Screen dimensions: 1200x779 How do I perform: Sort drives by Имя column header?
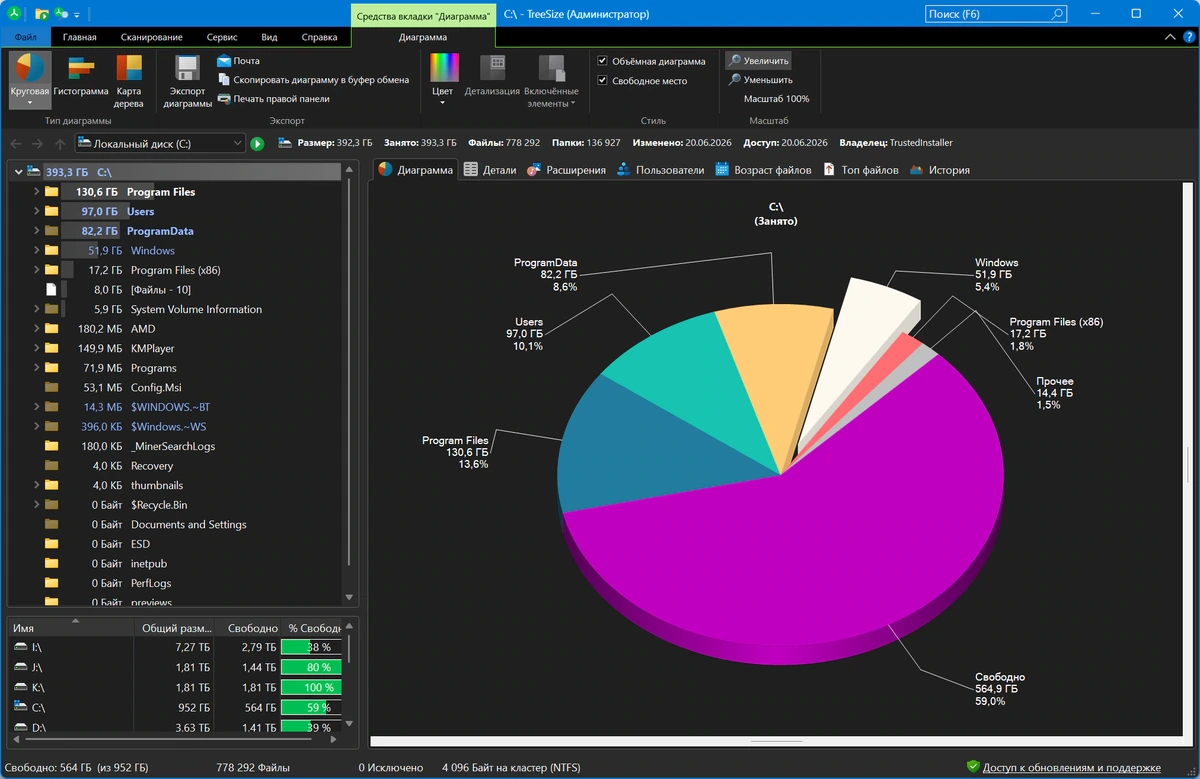pos(70,628)
